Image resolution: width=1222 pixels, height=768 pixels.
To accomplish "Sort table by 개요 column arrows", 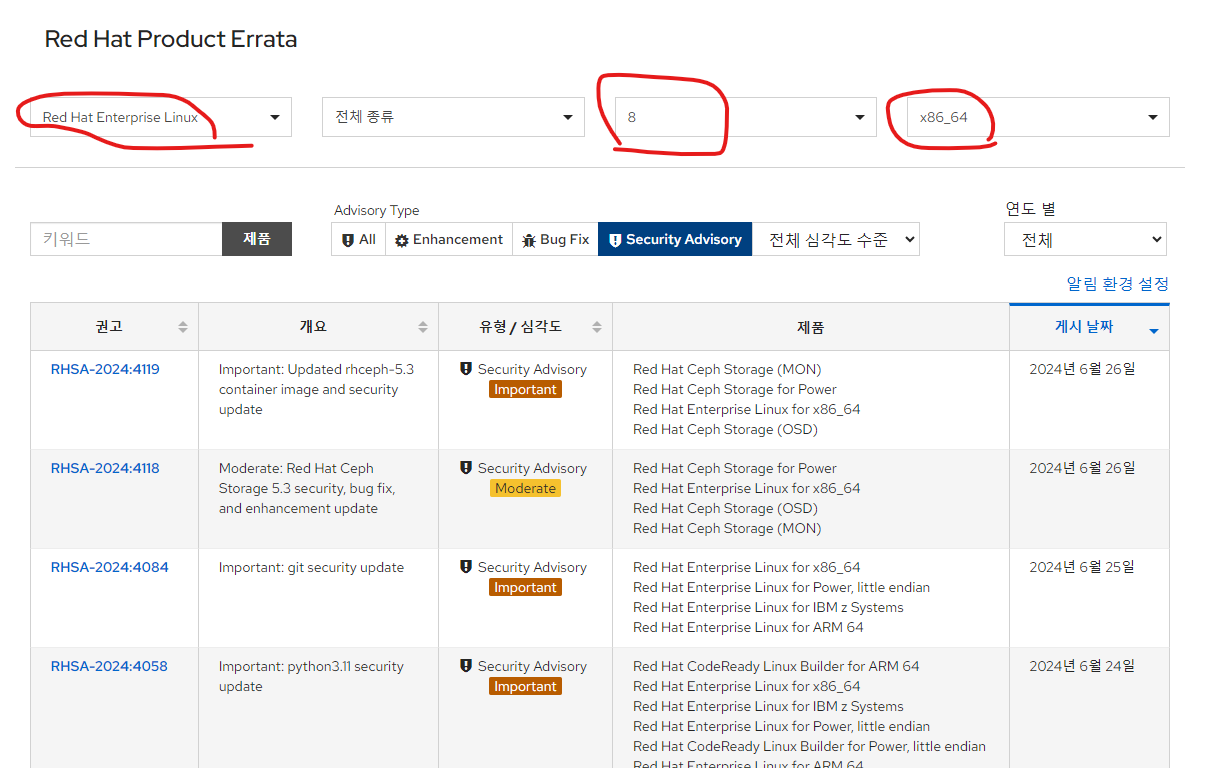I will (x=423, y=327).
